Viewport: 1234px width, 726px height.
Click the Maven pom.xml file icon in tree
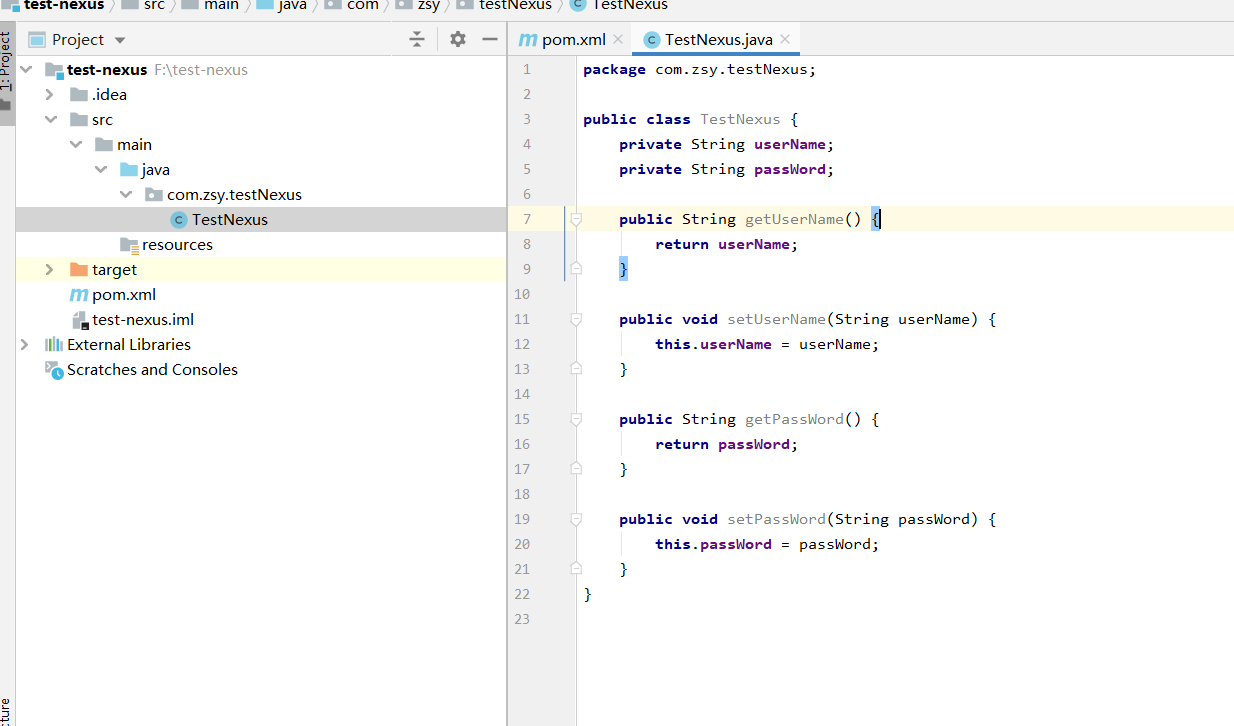point(78,295)
